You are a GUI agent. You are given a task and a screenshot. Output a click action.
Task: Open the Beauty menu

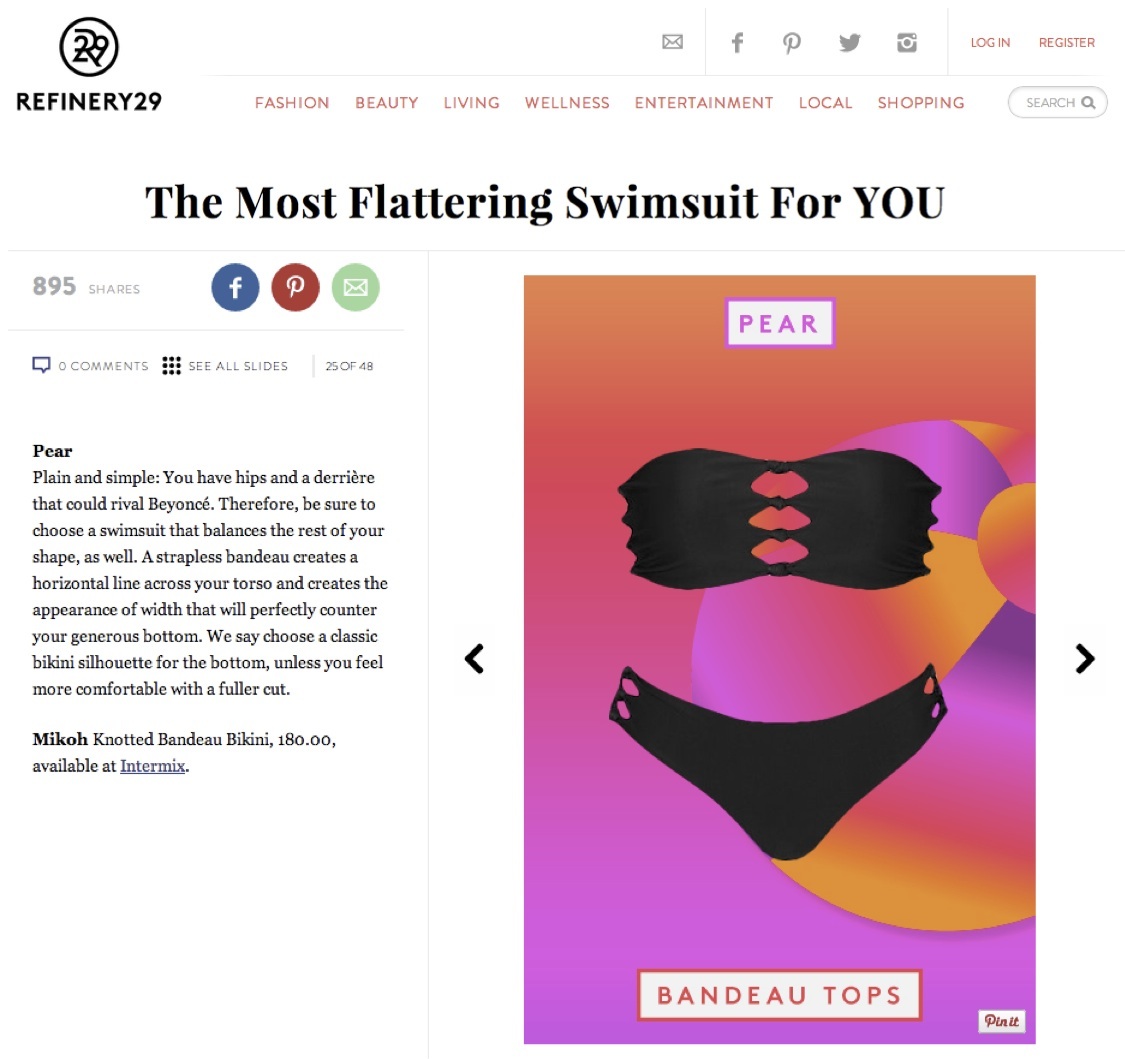click(387, 103)
